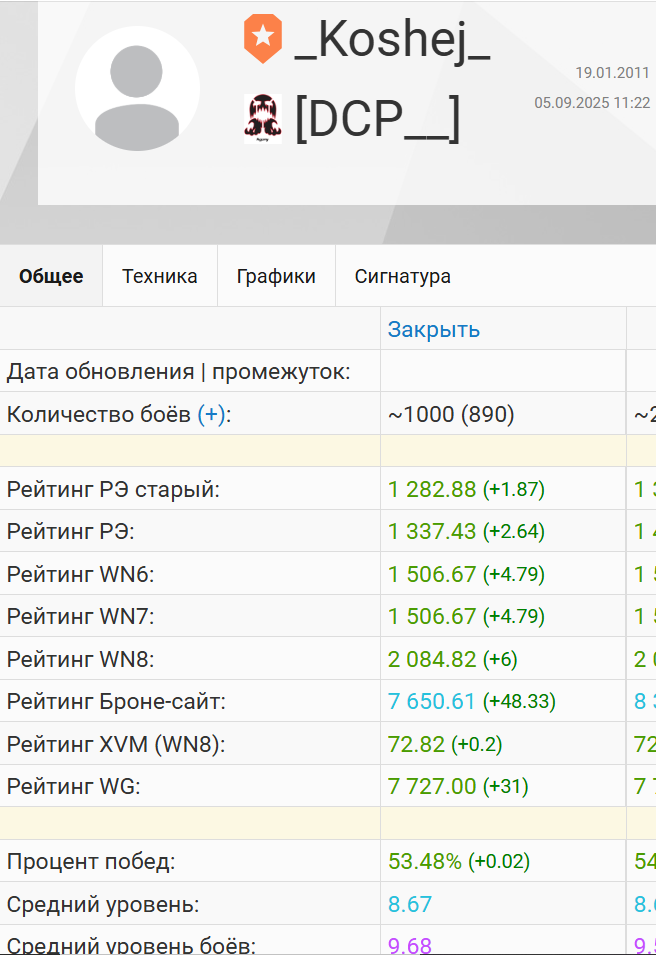The height and width of the screenshot is (955, 656).
Task: Click the Процент побед row label
Action: (x=91, y=861)
